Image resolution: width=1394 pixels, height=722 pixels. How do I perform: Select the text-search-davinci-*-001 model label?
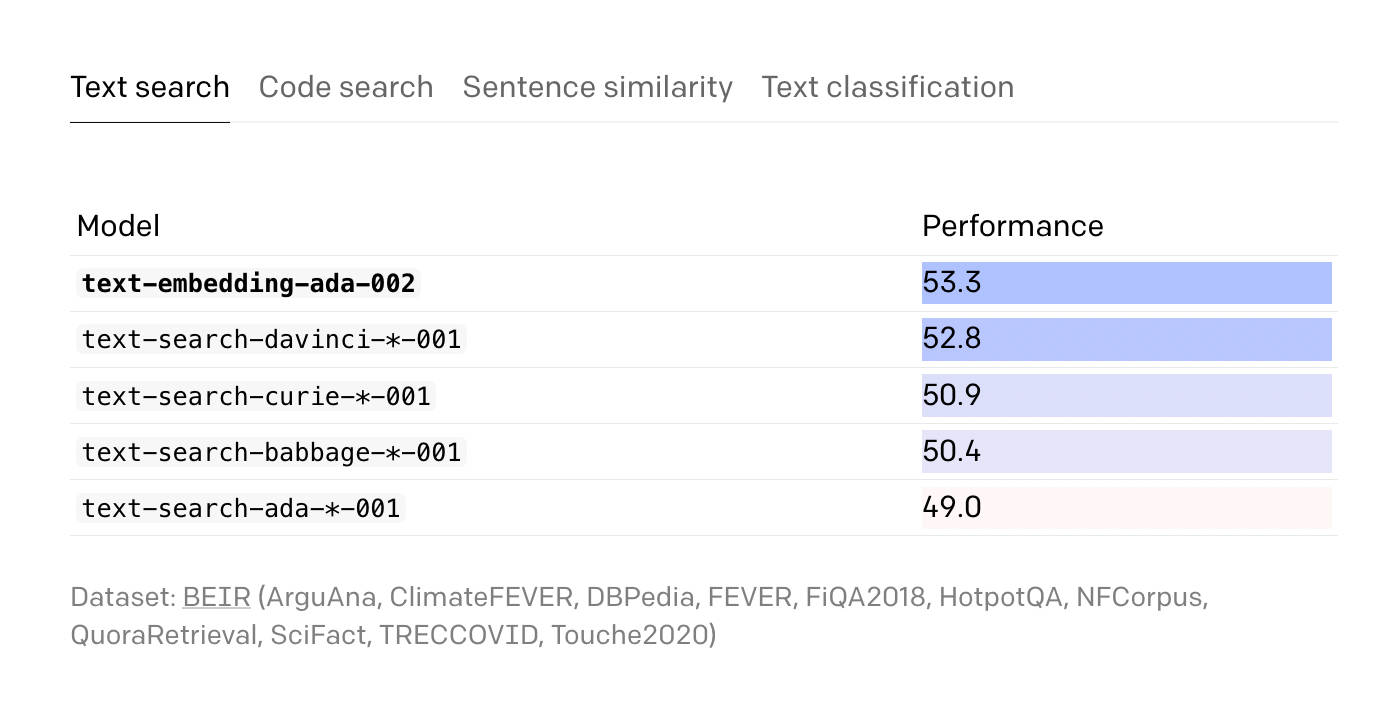(271, 339)
